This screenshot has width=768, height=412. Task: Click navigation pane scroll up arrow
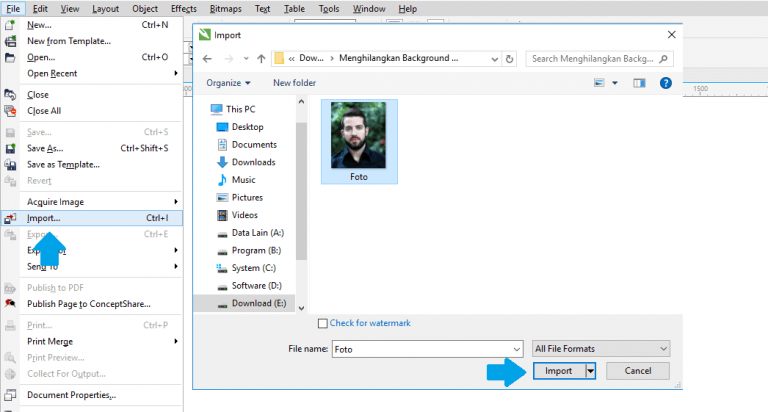301,101
